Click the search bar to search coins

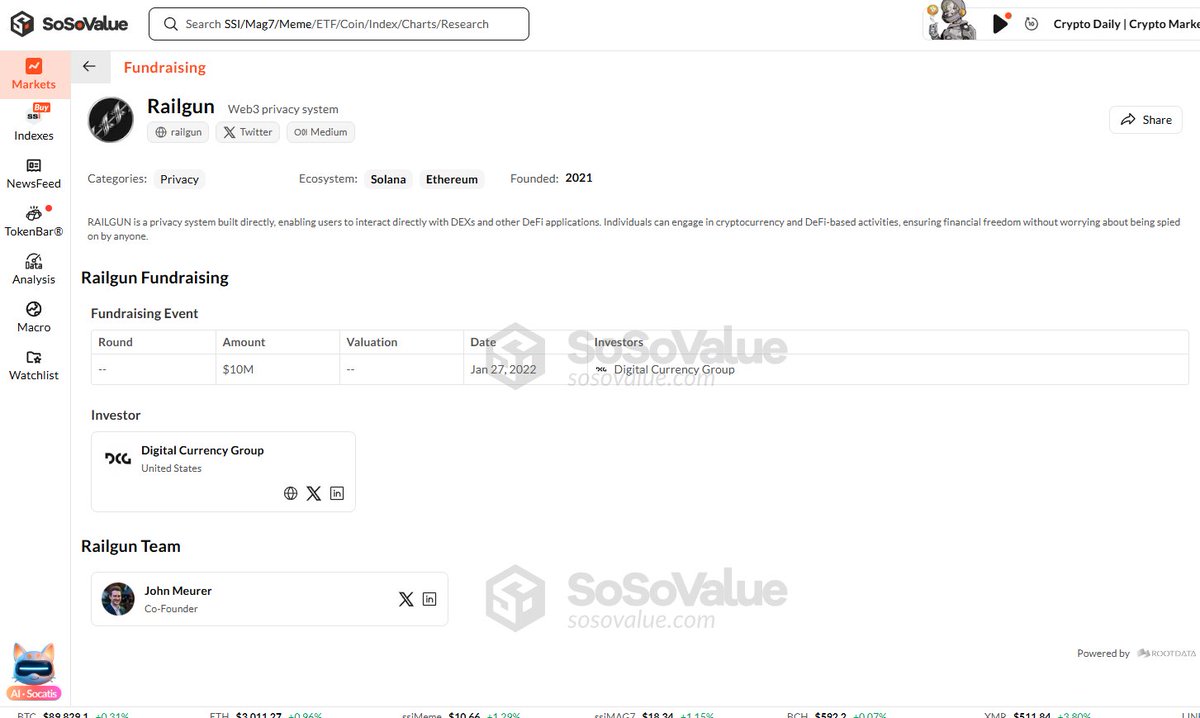point(338,24)
